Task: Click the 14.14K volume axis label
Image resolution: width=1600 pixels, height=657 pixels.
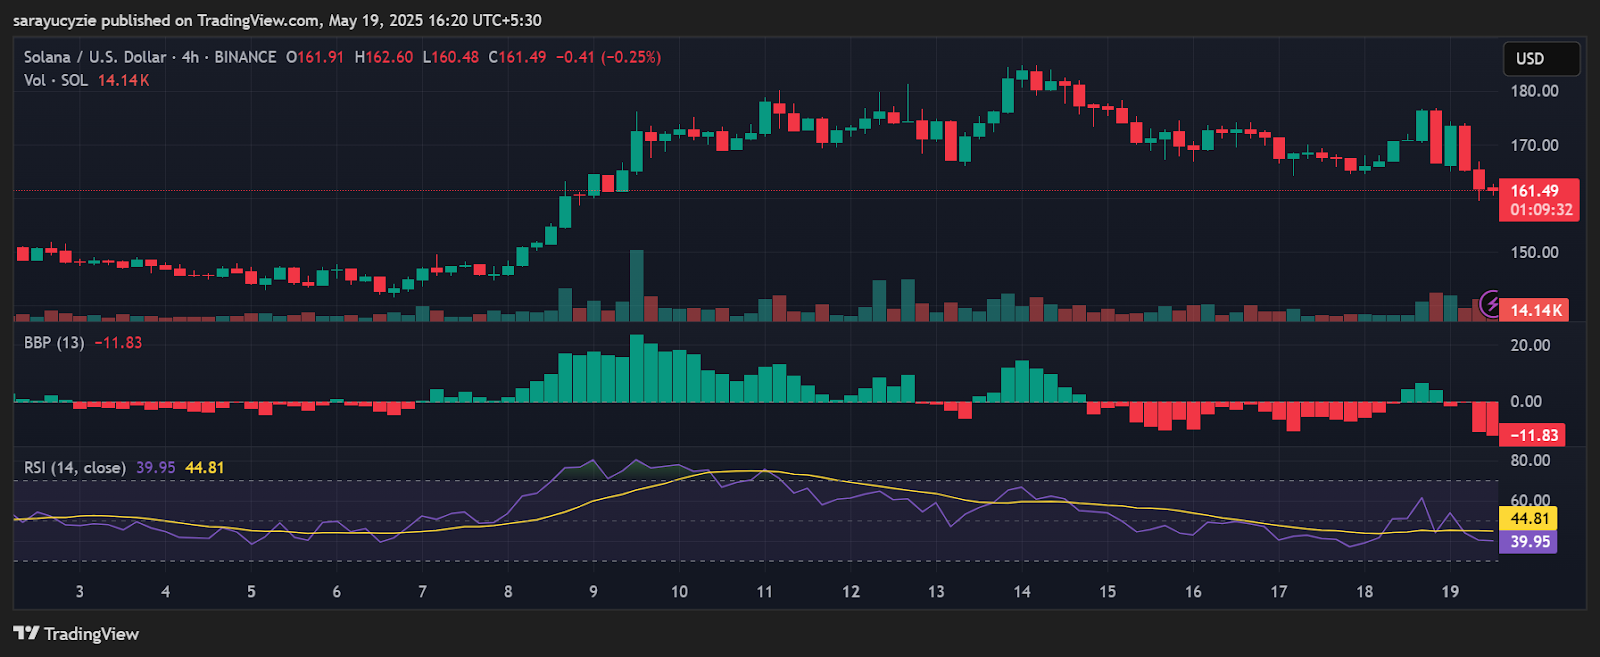Action: tap(1535, 310)
